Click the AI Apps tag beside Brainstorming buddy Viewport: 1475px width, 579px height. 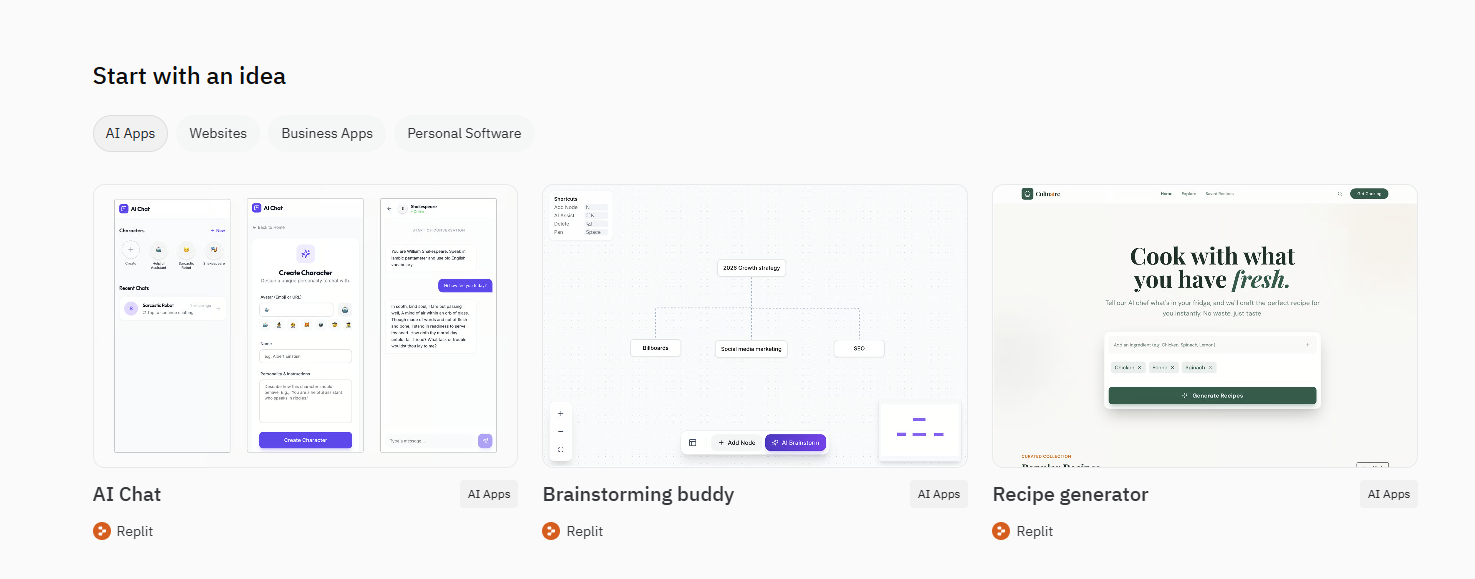(938, 494)
